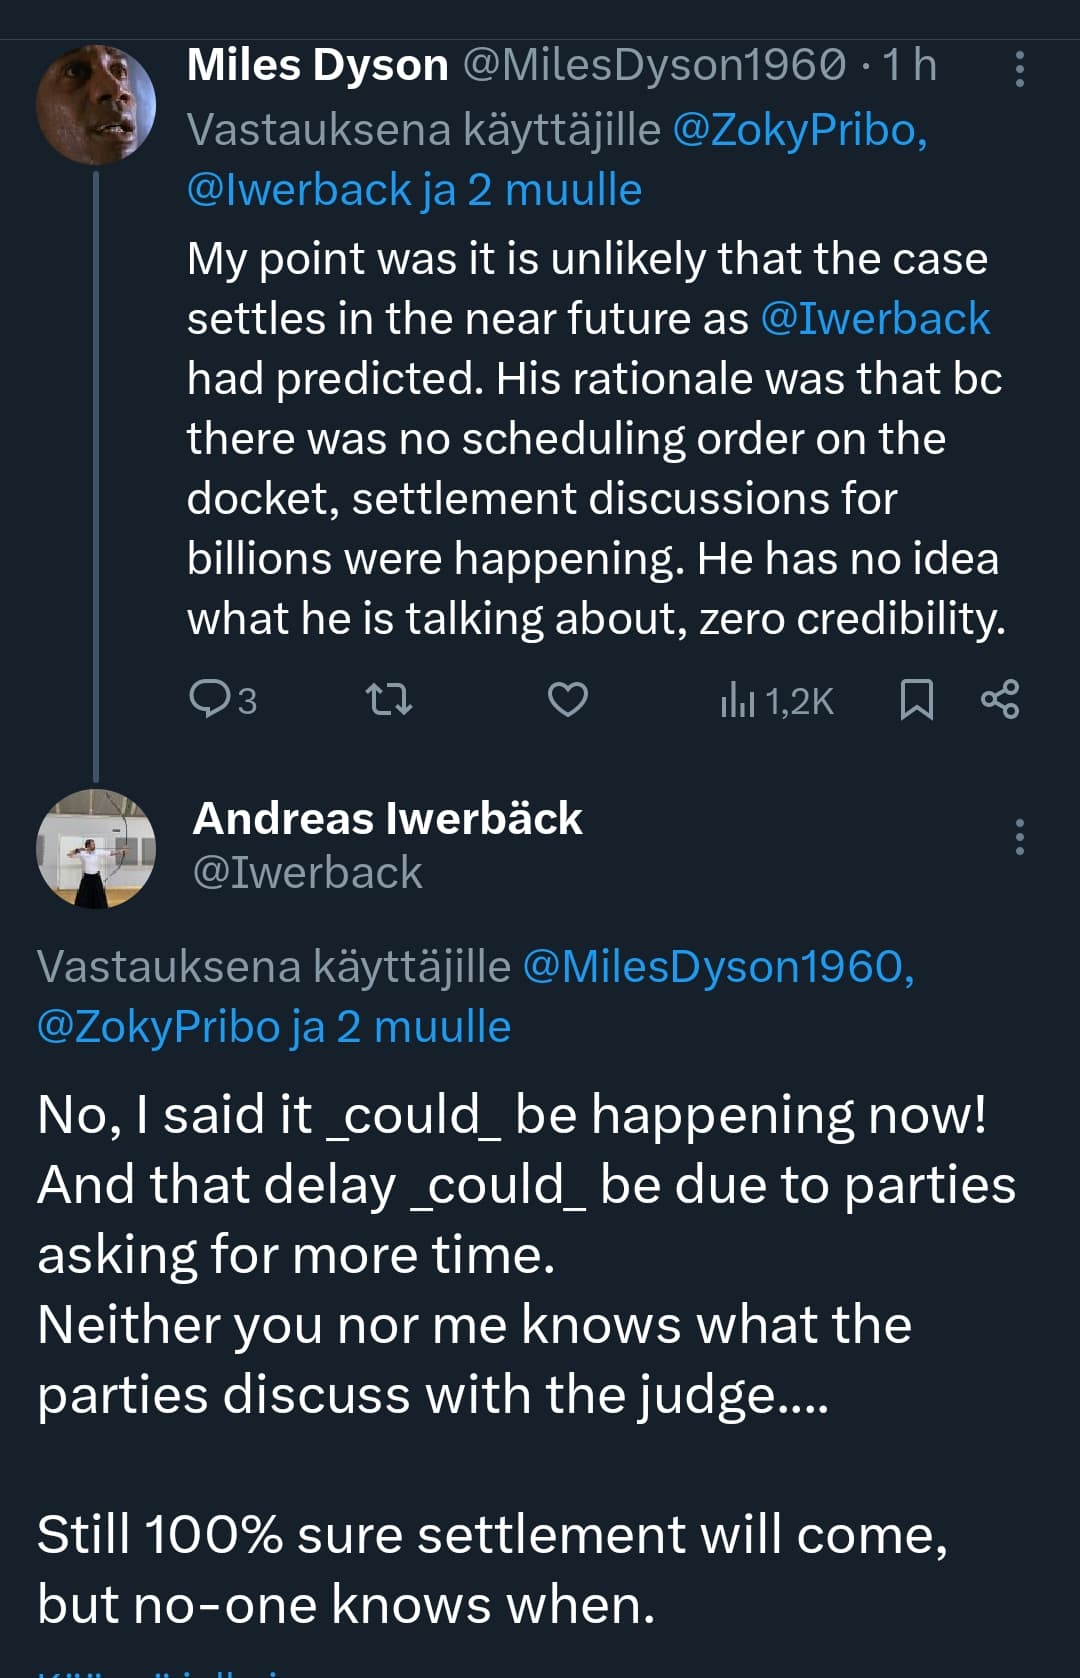Retweet Miles Dyson's tweet
This screenshot has width=1080, height=1678.
pos(389,699)
